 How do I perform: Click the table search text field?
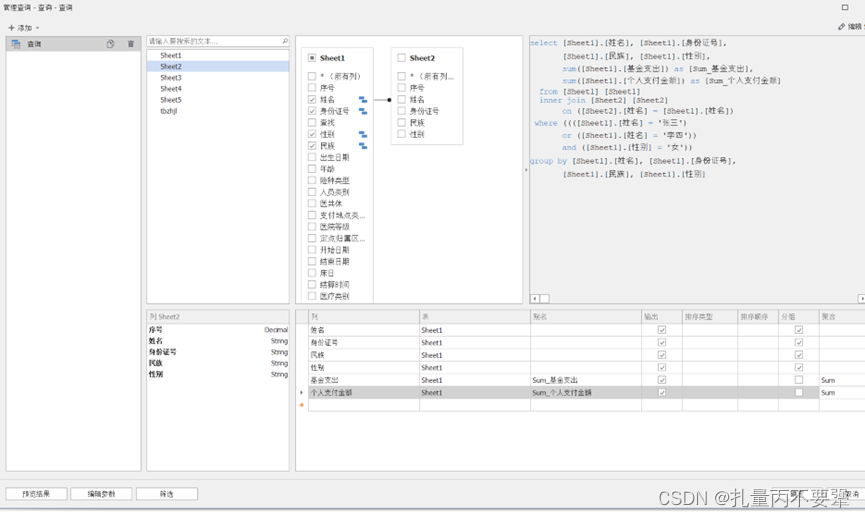[x=210, y=42]
